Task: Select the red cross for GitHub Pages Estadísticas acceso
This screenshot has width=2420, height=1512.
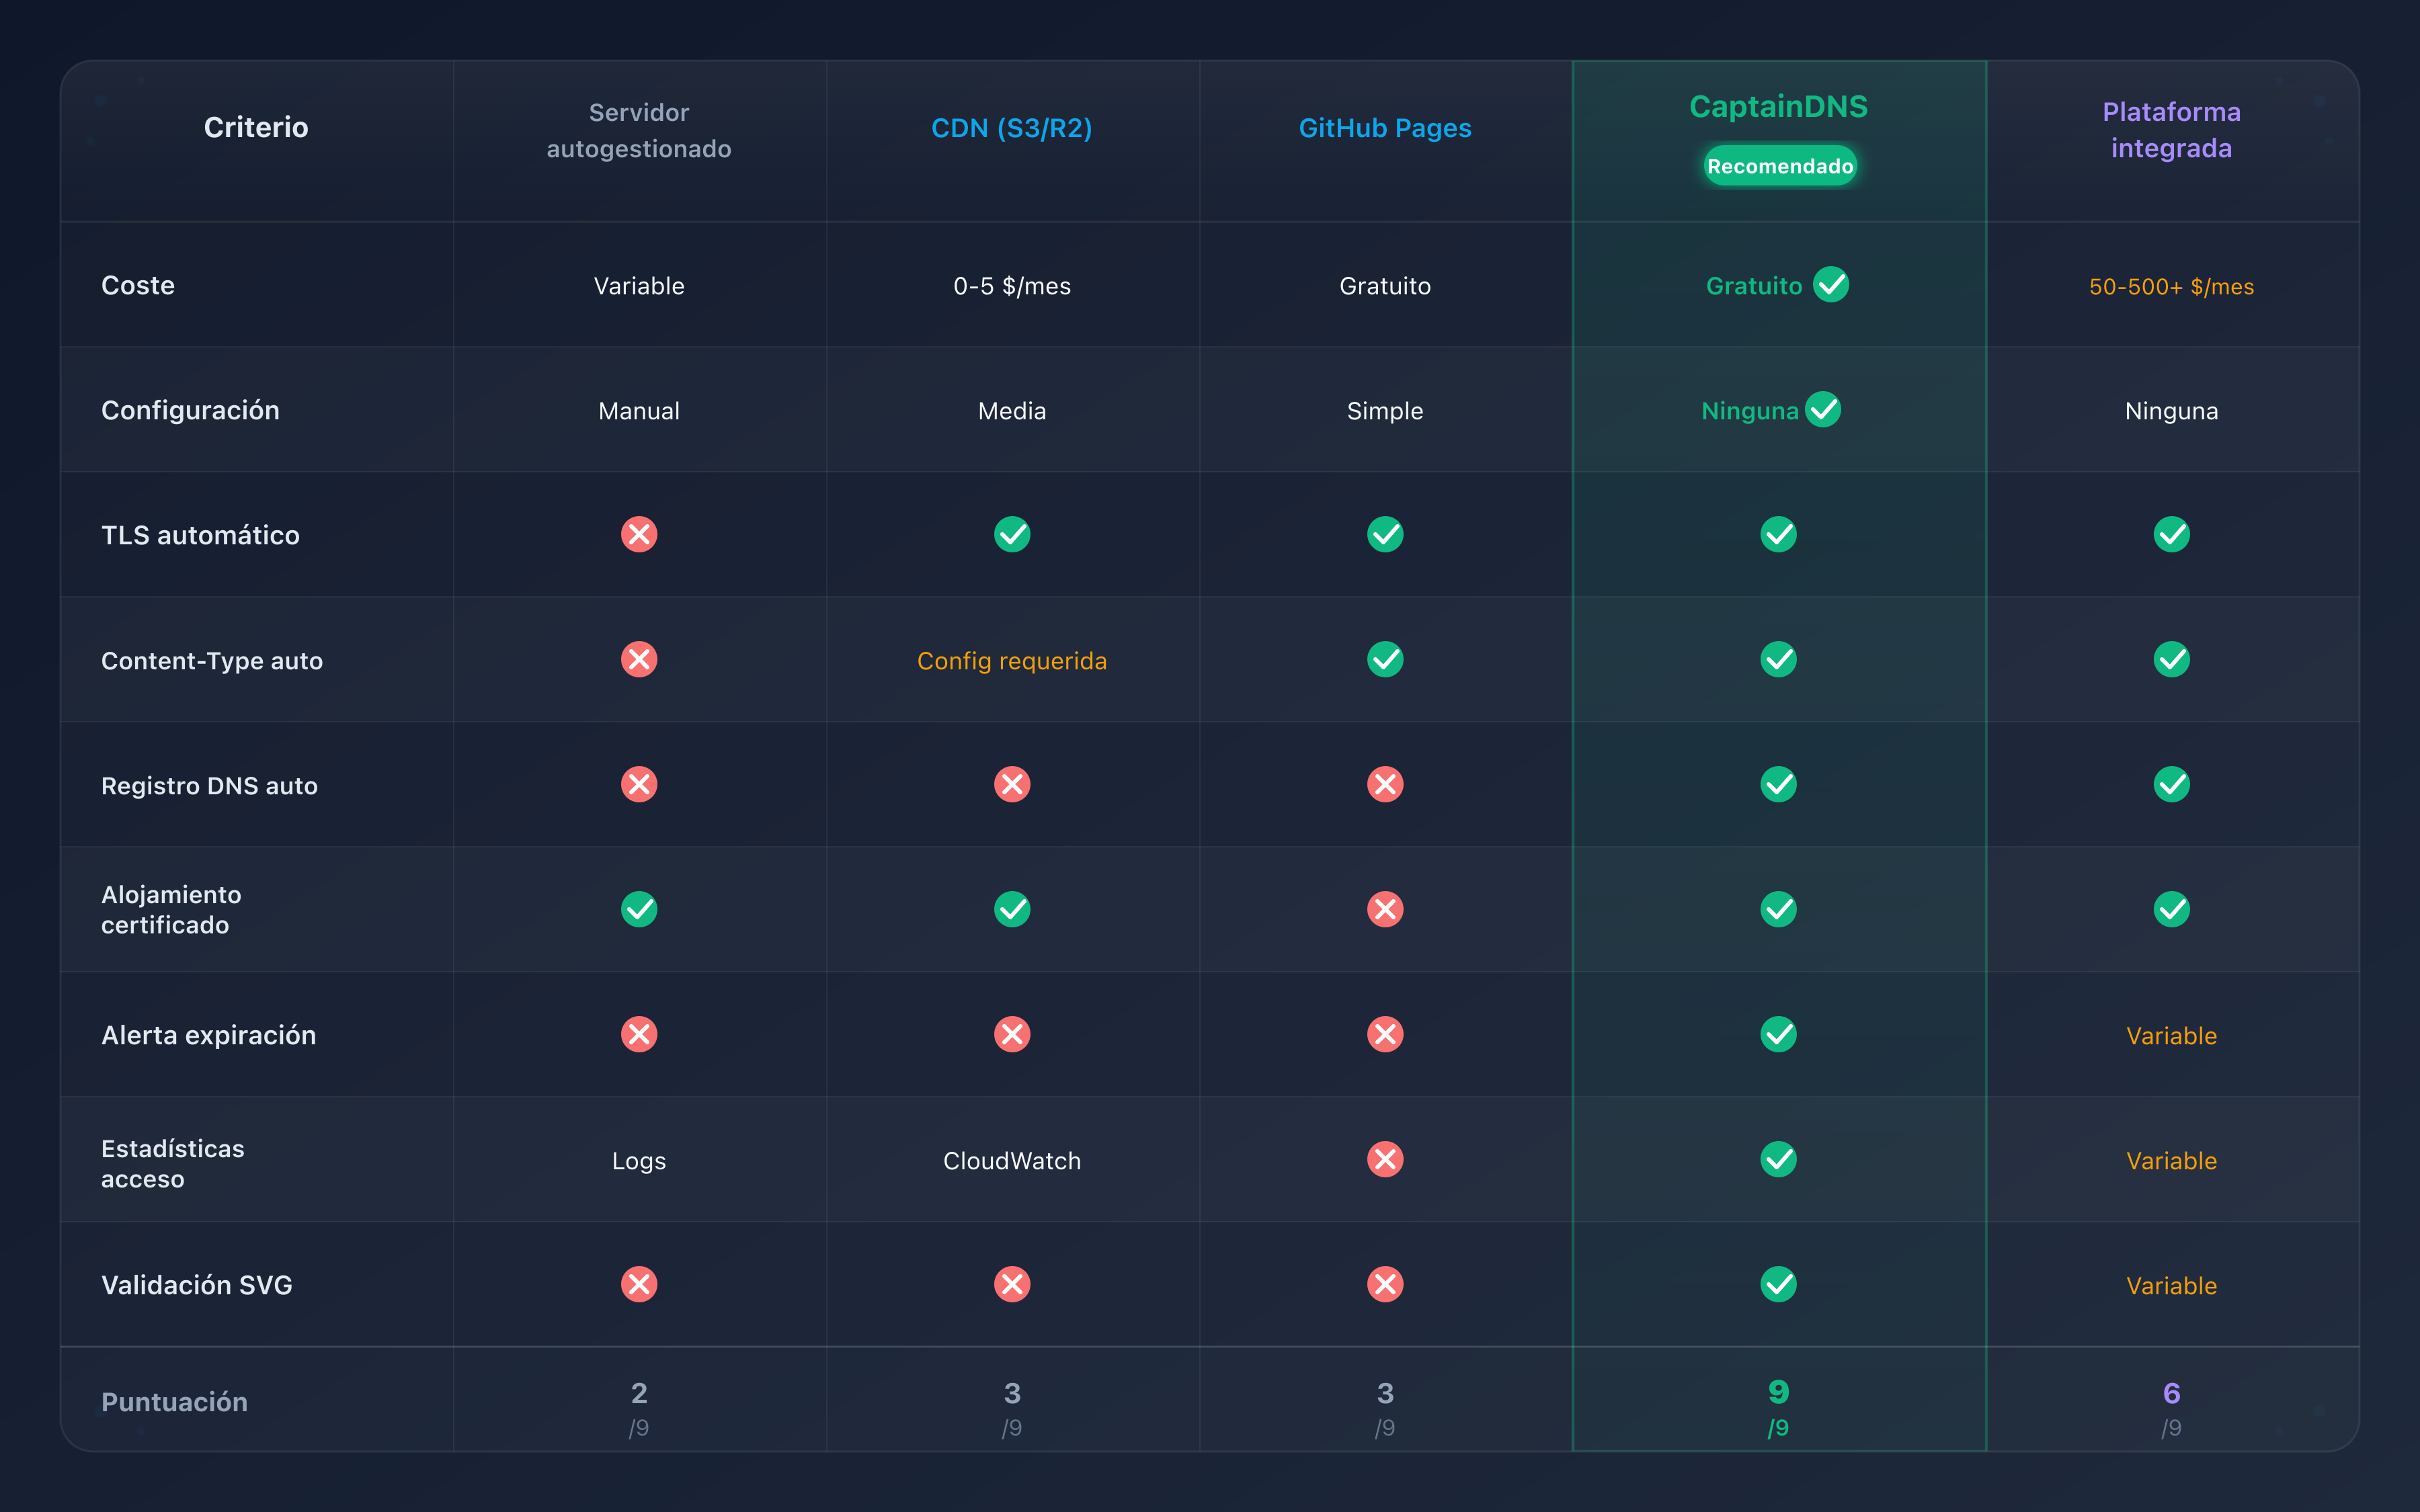Action: click(1385, 1160)
